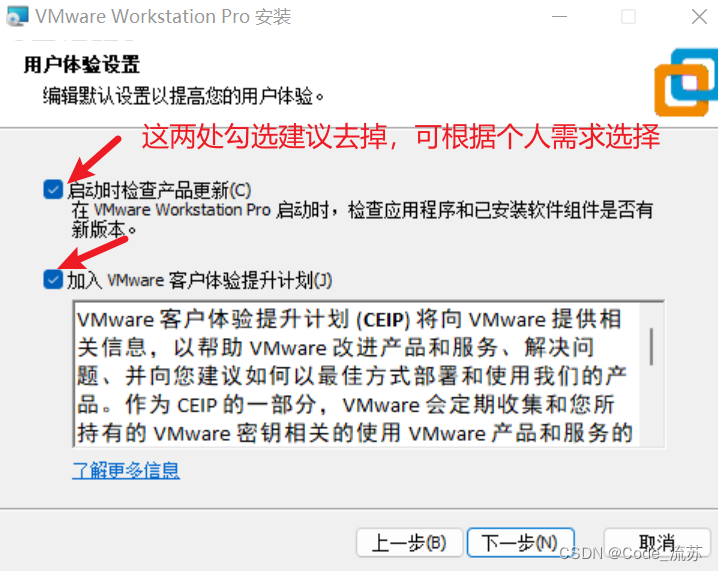This screenshot has width=718, height=571.
Task: Click the red annotation text 这两处勾选建议去掉
Action: (264, 136)
